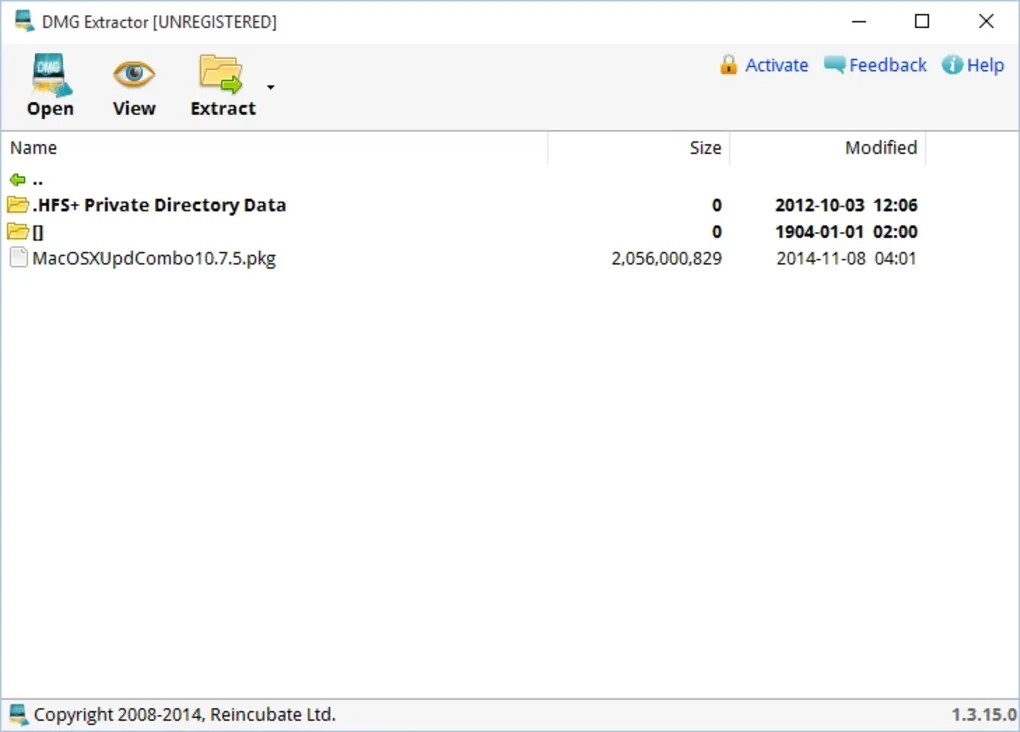Select the .HFS+ Private Directory Data folder
Screen dimensions: 1020x732
159,205
